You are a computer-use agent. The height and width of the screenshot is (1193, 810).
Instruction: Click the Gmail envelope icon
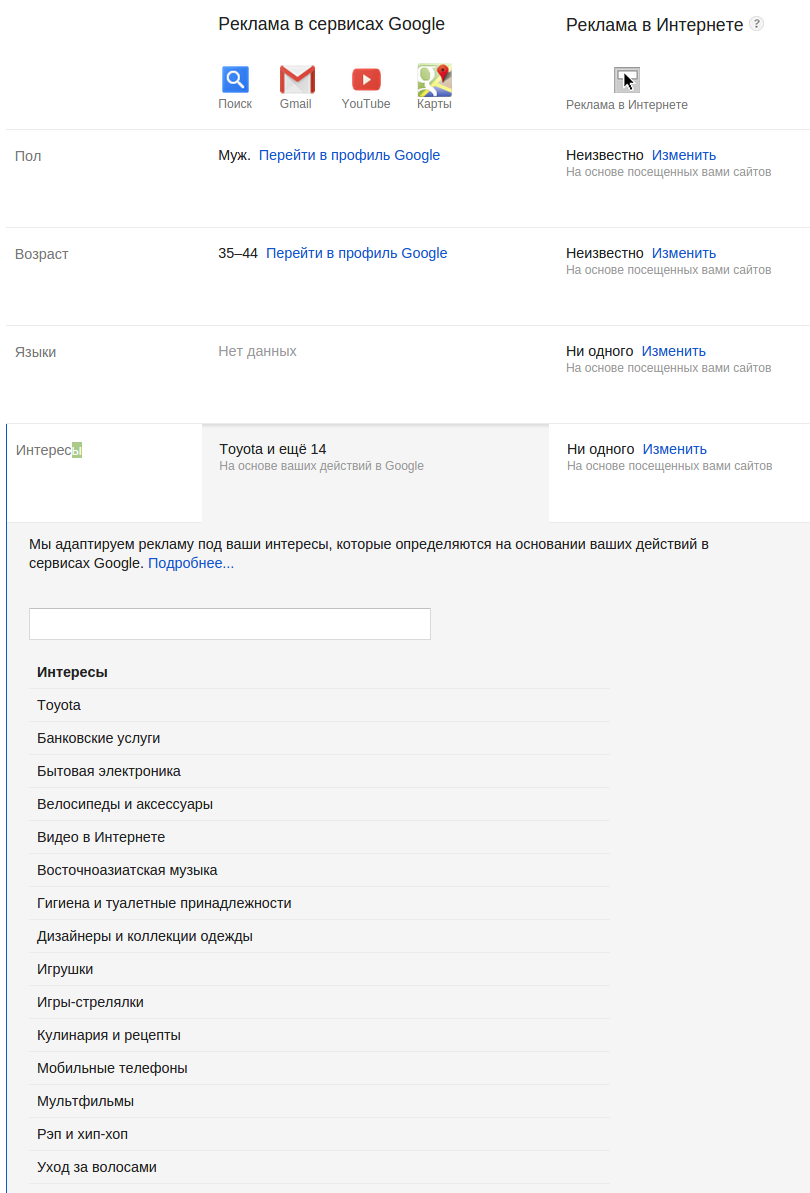(297, 79)
